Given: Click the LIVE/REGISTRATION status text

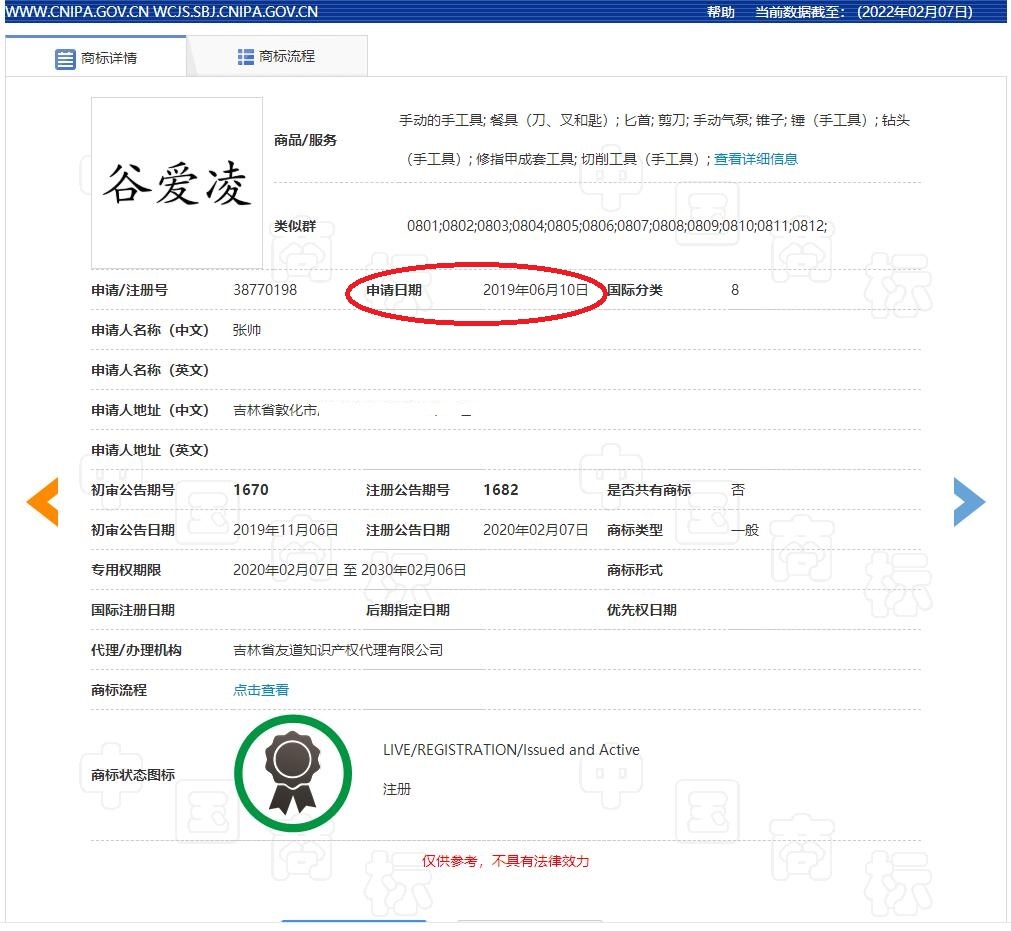Looking at the screenshot, I should (511, 750).
